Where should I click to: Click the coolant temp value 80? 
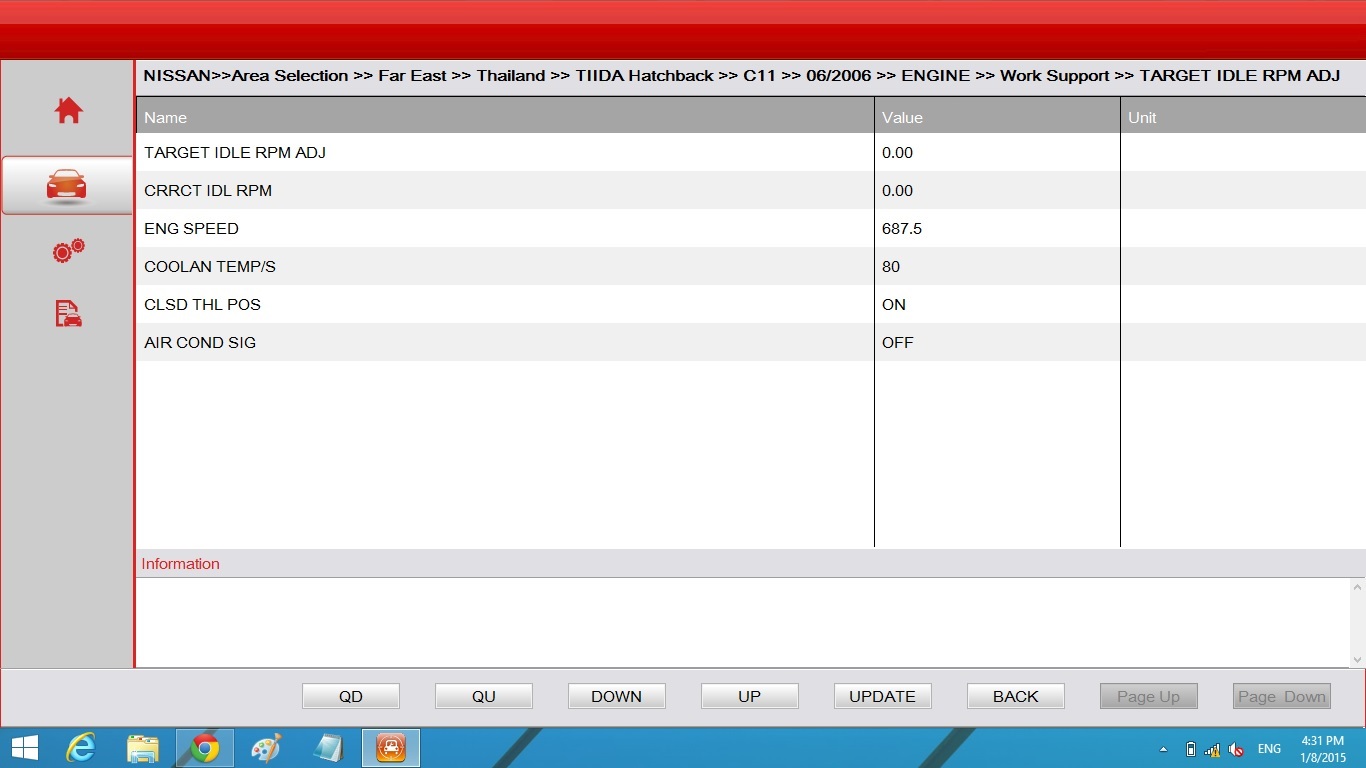[x=891, y=267]
